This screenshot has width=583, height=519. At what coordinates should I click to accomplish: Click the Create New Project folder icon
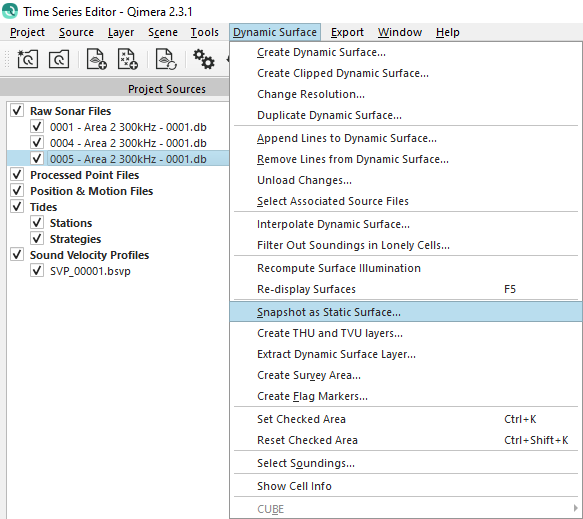pos(27,59)
